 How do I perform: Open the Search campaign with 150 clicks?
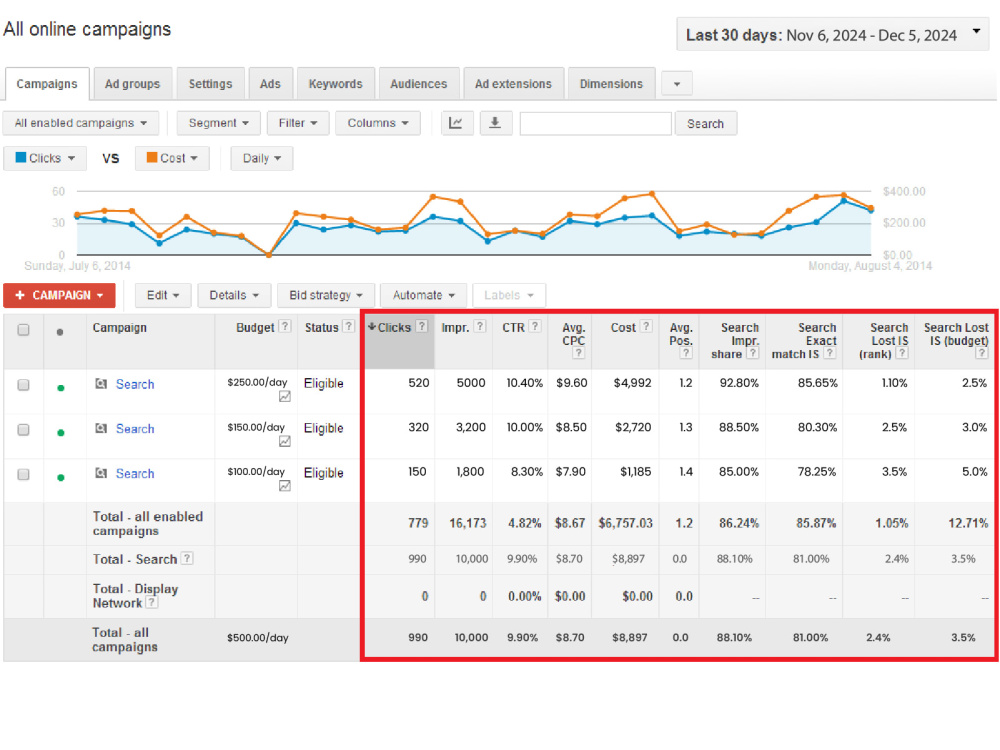[x=135, y=473]
